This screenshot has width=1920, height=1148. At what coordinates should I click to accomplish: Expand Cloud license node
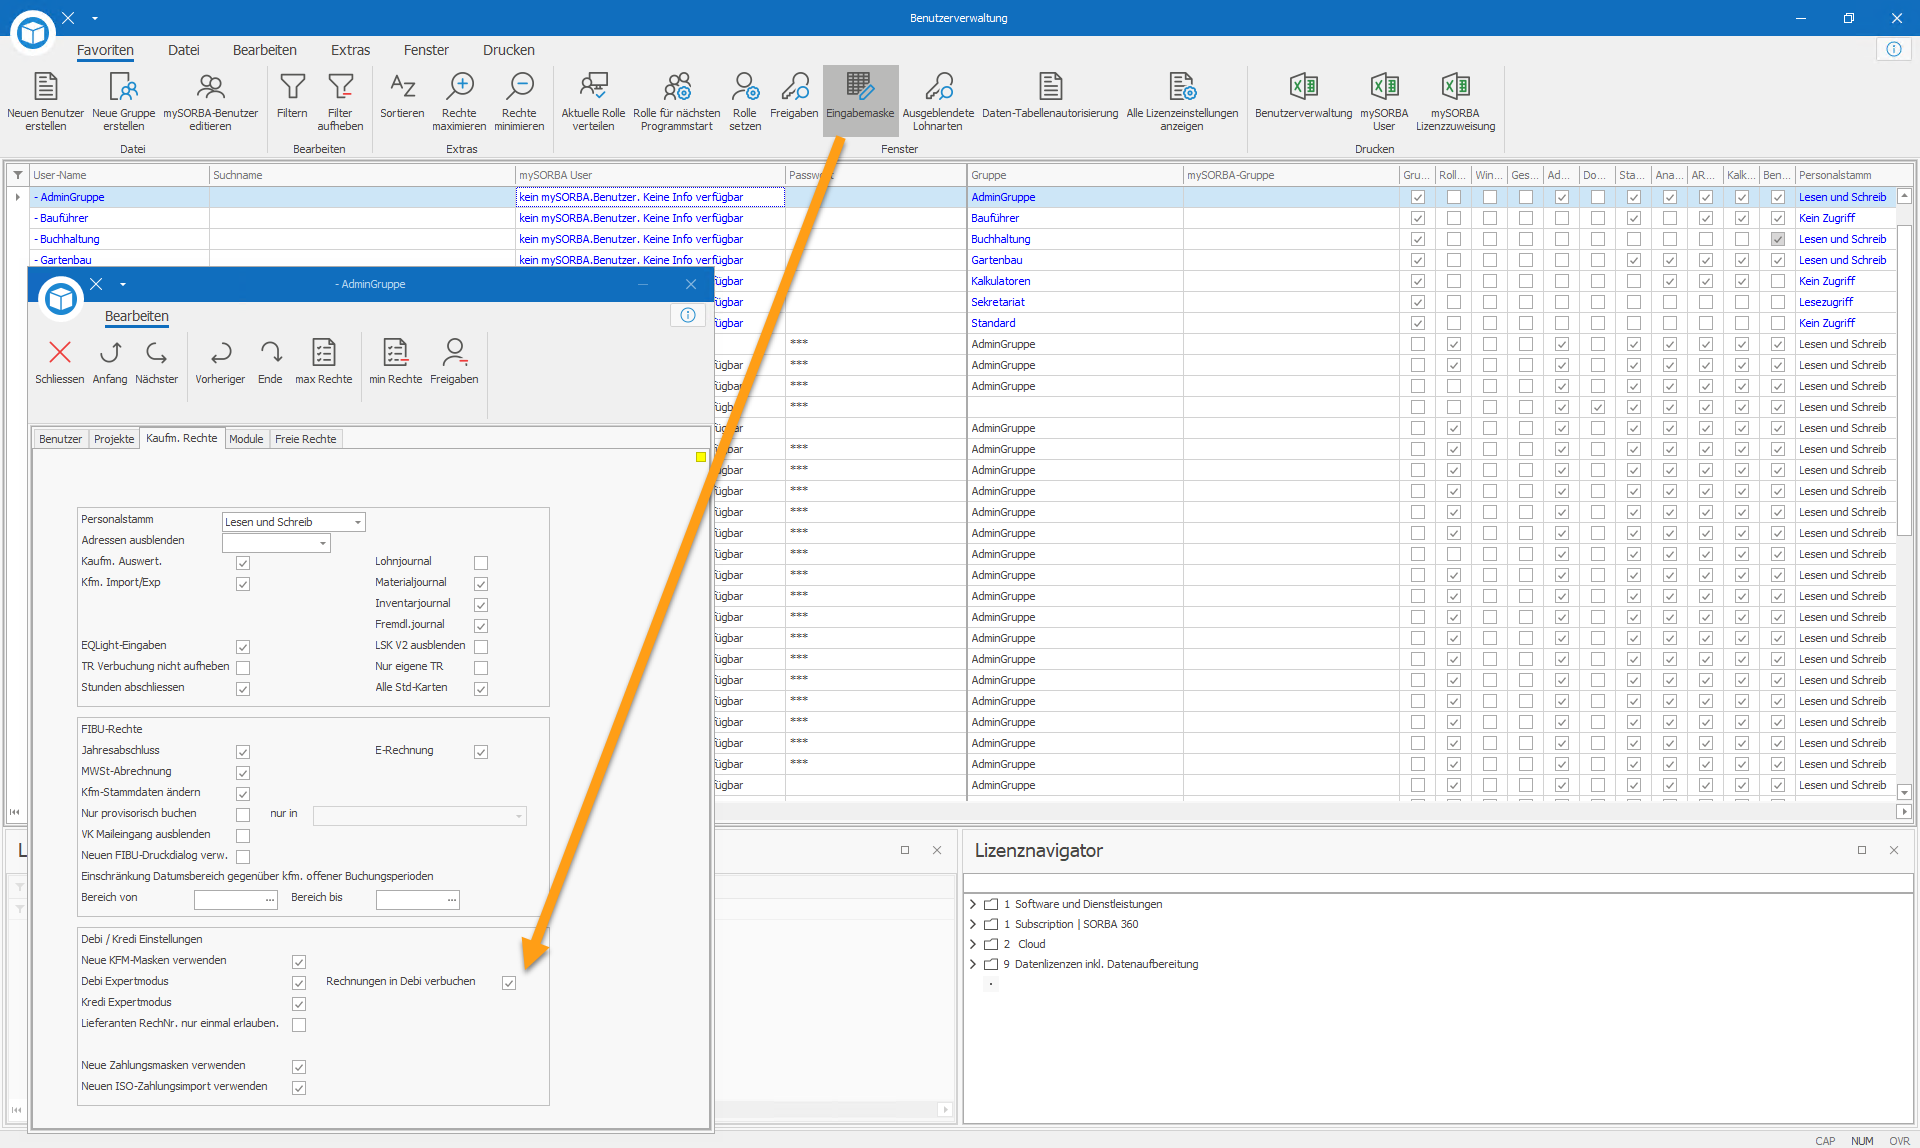click(x=973, y=944)
